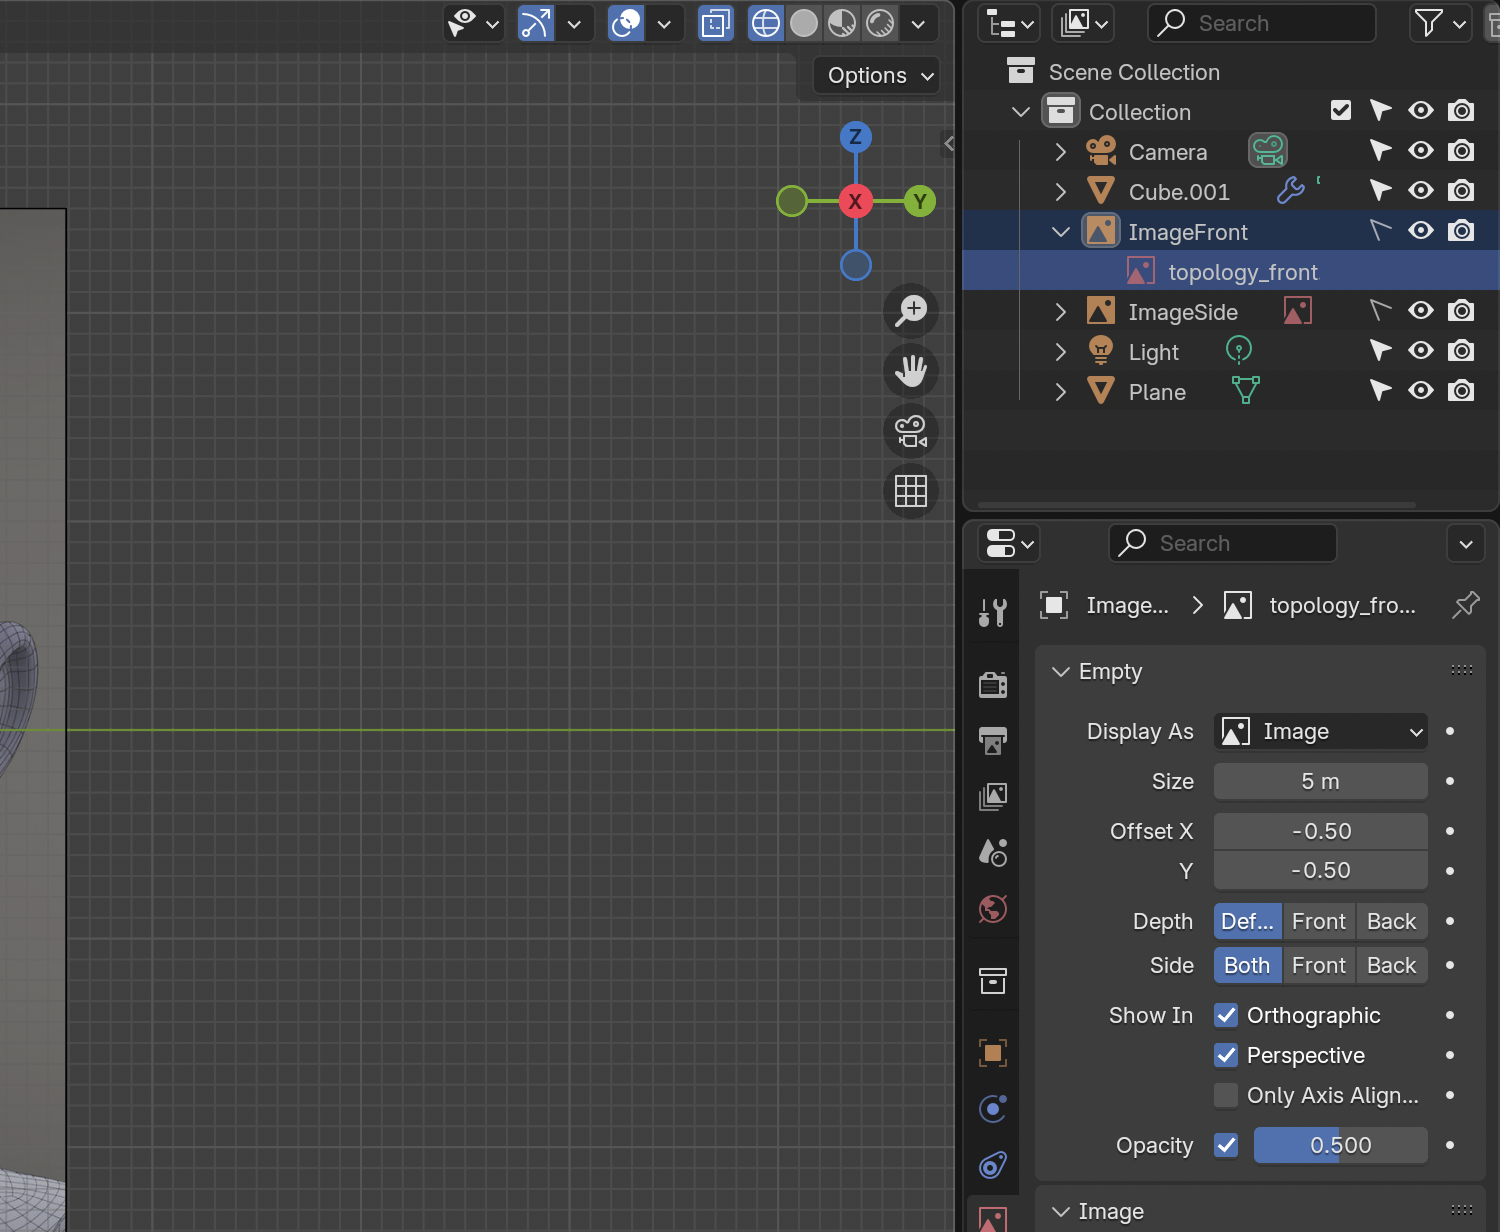
Task: Toggle X-ray mode in the viewport header
Action: 716,23
